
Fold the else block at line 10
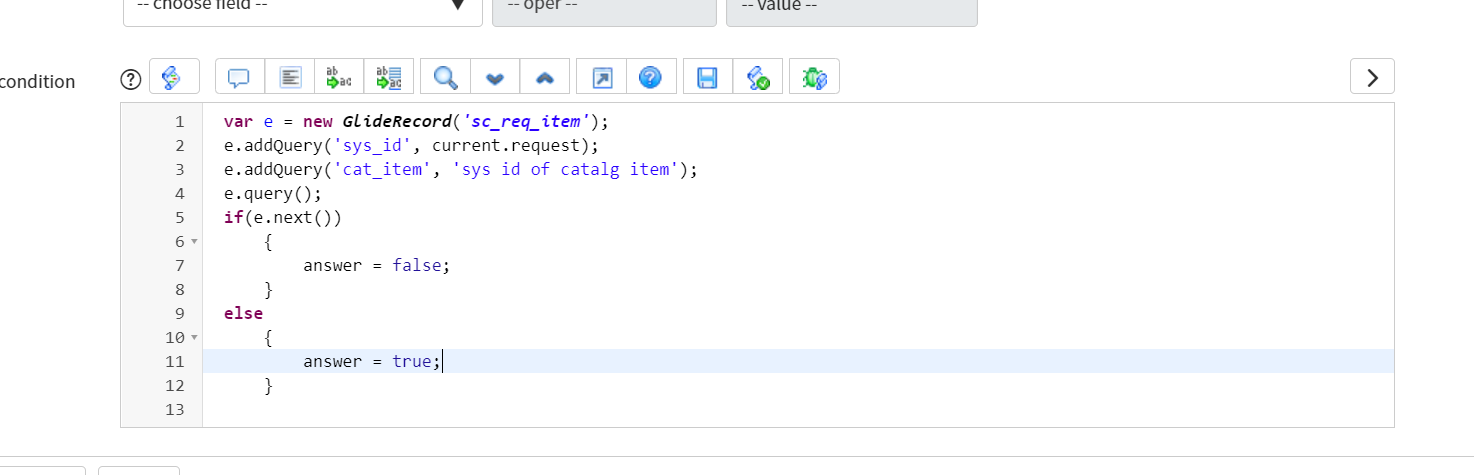194,338
